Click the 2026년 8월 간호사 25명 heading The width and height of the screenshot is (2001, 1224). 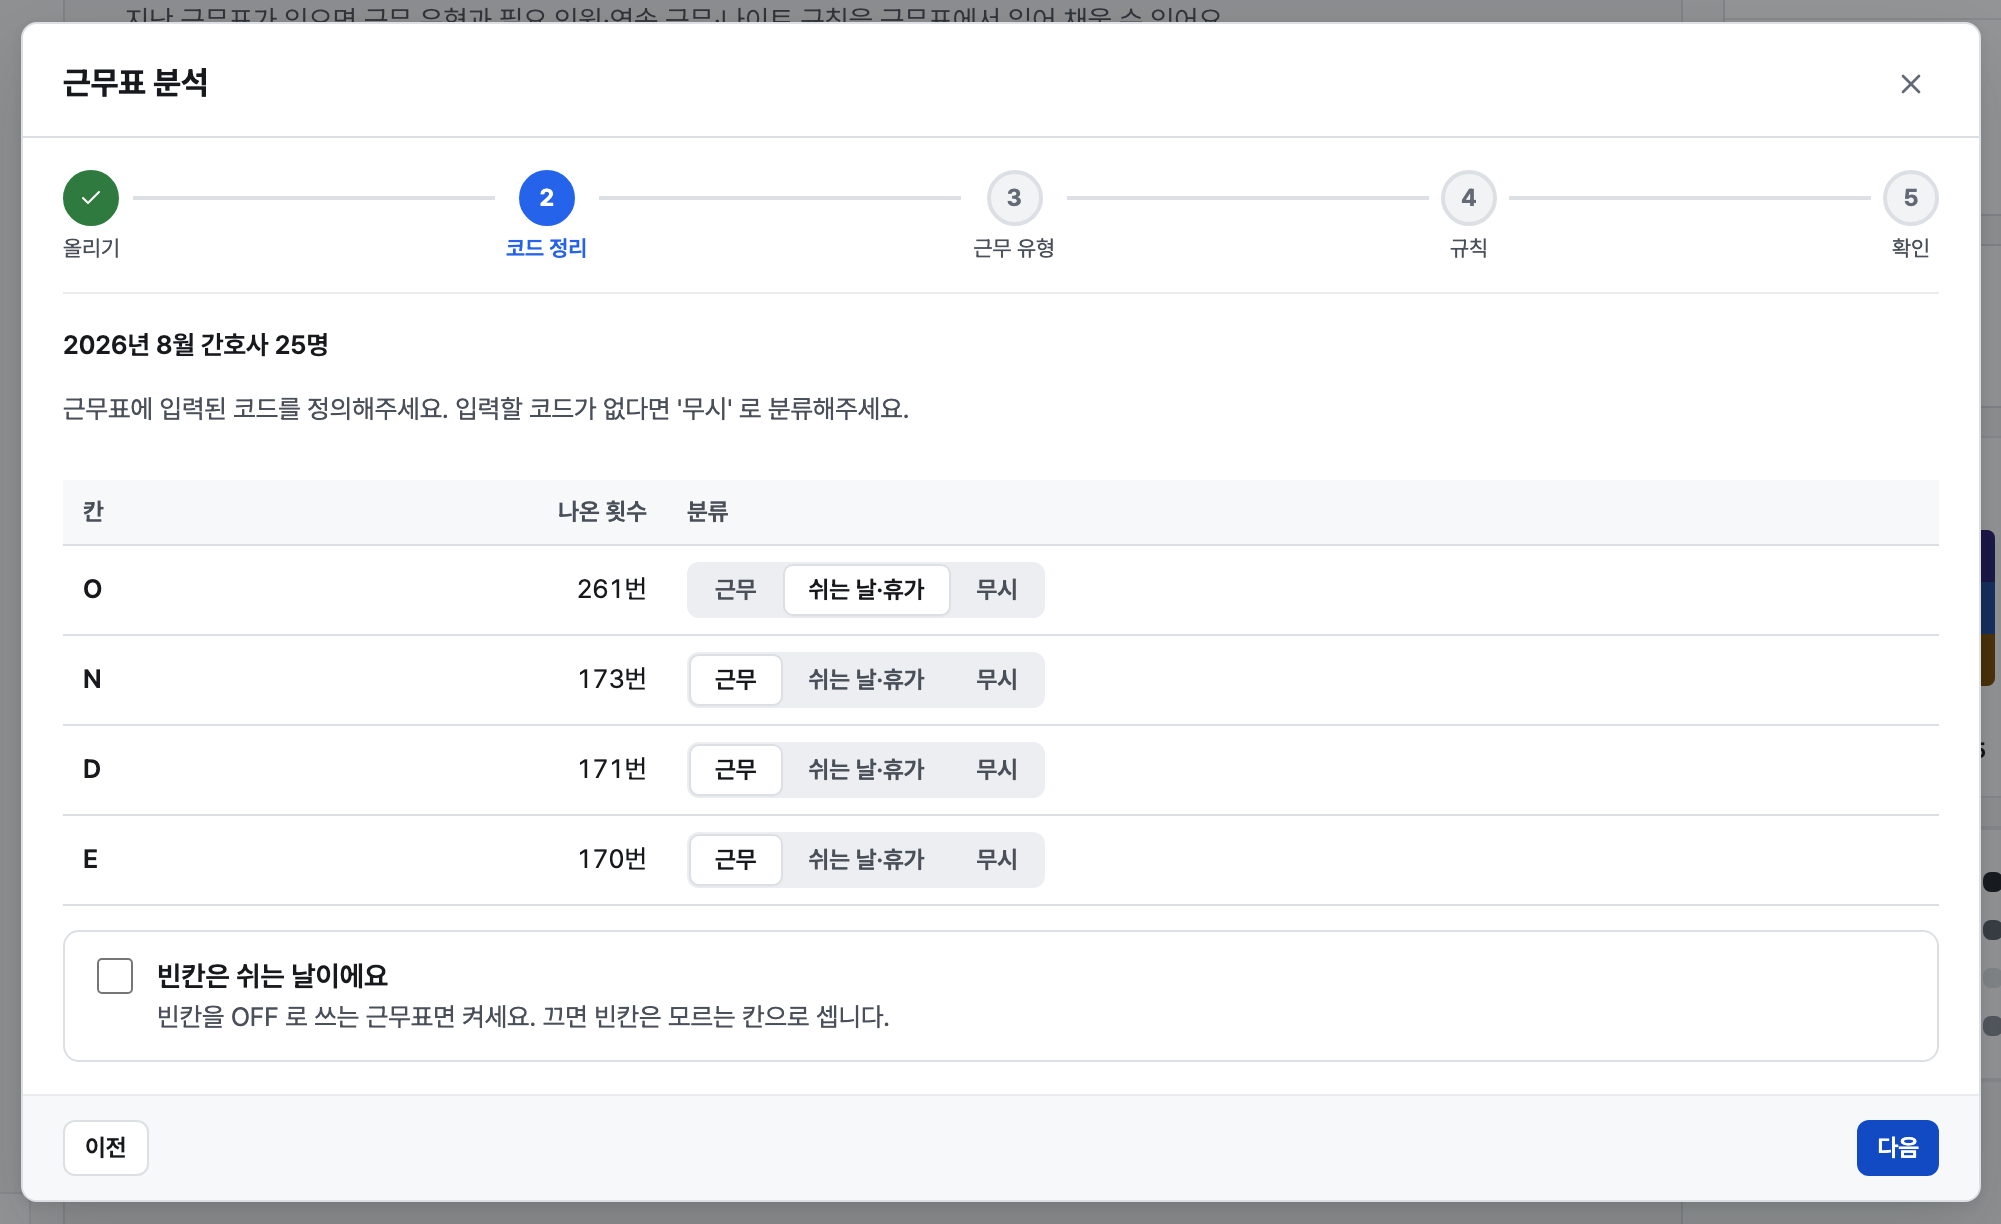[x=196, y=345]
